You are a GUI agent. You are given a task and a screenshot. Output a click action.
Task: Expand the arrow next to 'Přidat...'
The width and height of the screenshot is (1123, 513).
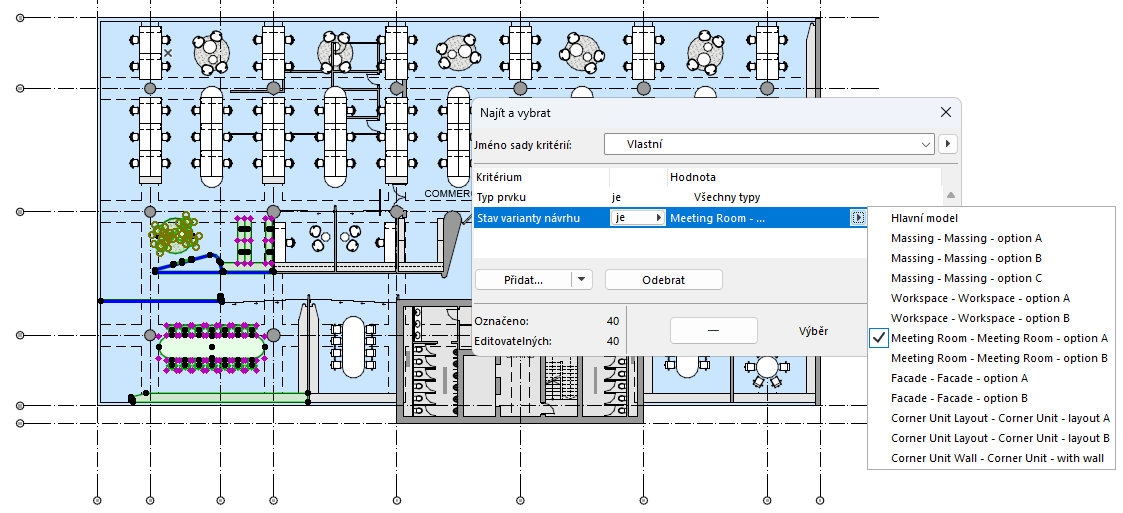click(x=582, y=279)
